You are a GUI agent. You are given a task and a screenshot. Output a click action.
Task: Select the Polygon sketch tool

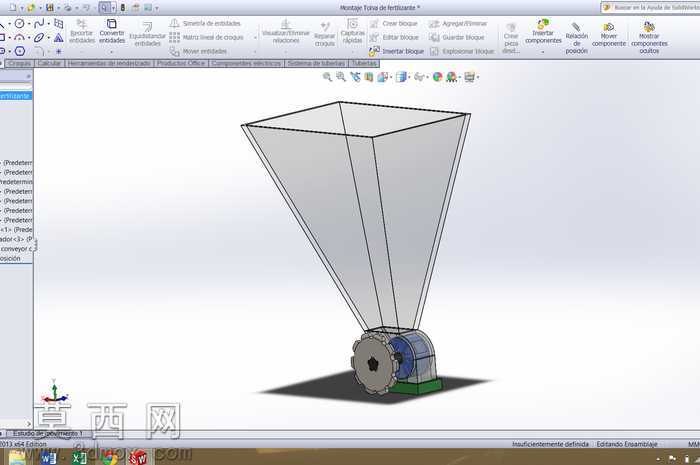(x=20, y=51)
